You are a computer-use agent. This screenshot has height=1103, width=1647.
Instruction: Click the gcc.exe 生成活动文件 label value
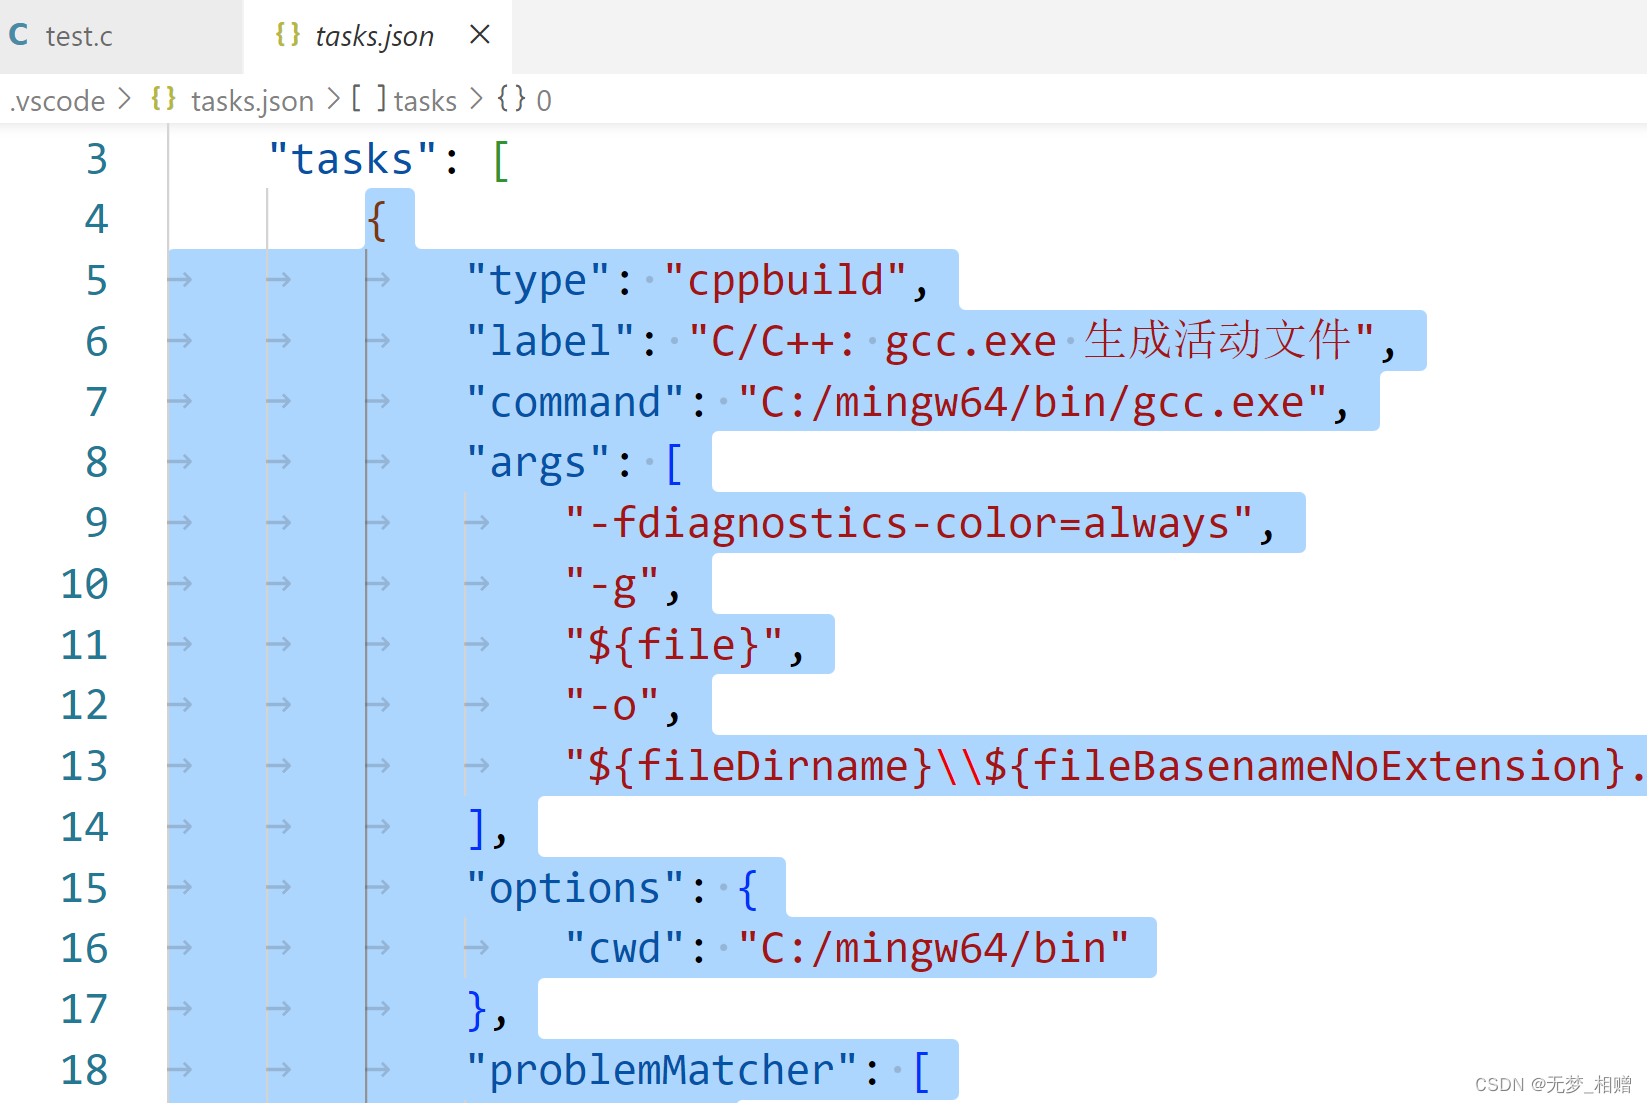(1031, 342)
